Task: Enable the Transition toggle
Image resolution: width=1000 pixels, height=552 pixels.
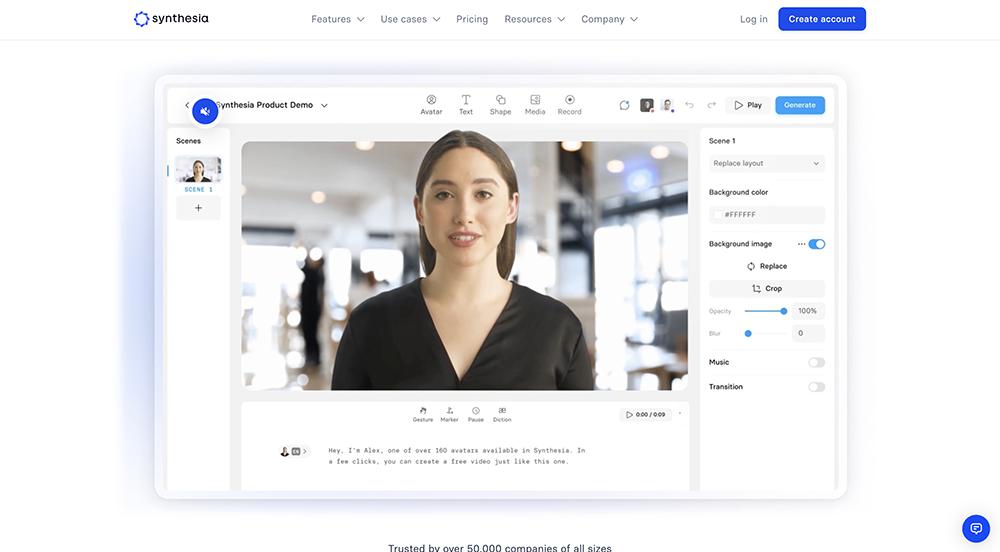Action: 816,387
